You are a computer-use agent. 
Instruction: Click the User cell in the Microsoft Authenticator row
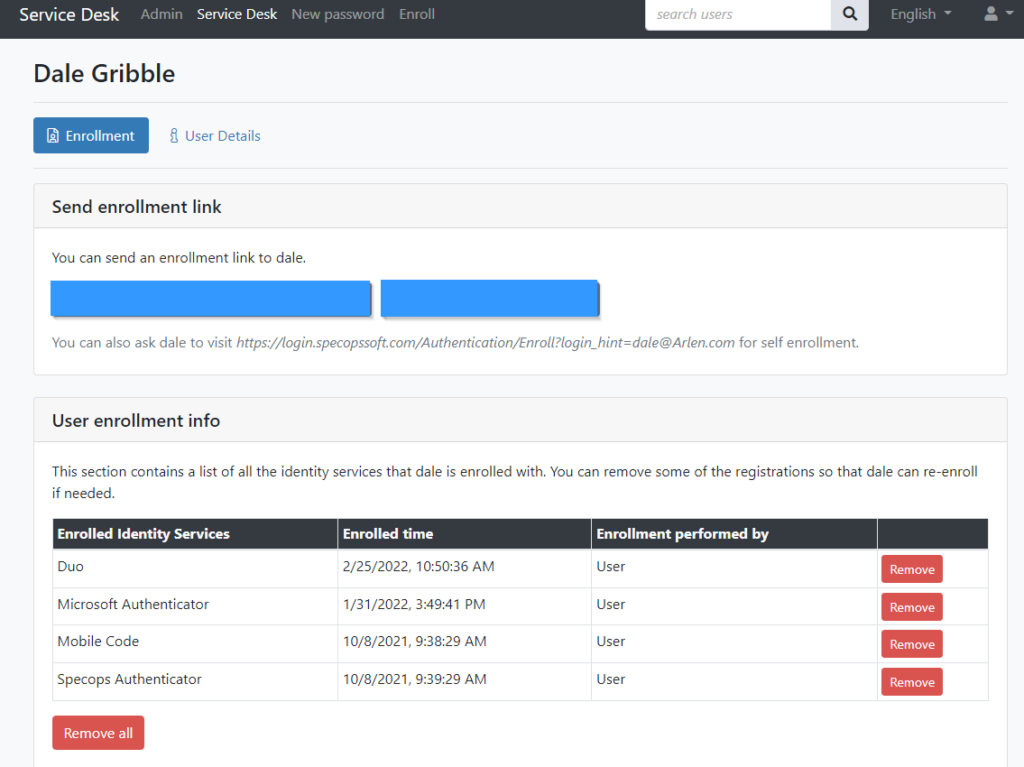734,605
